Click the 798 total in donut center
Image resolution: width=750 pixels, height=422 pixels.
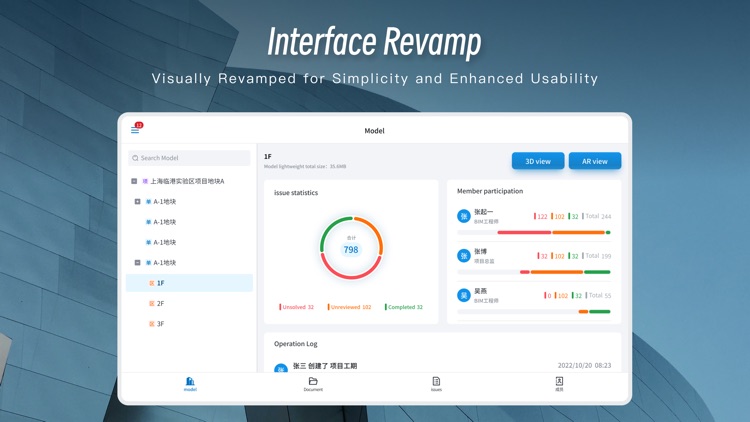coord(351,250)
